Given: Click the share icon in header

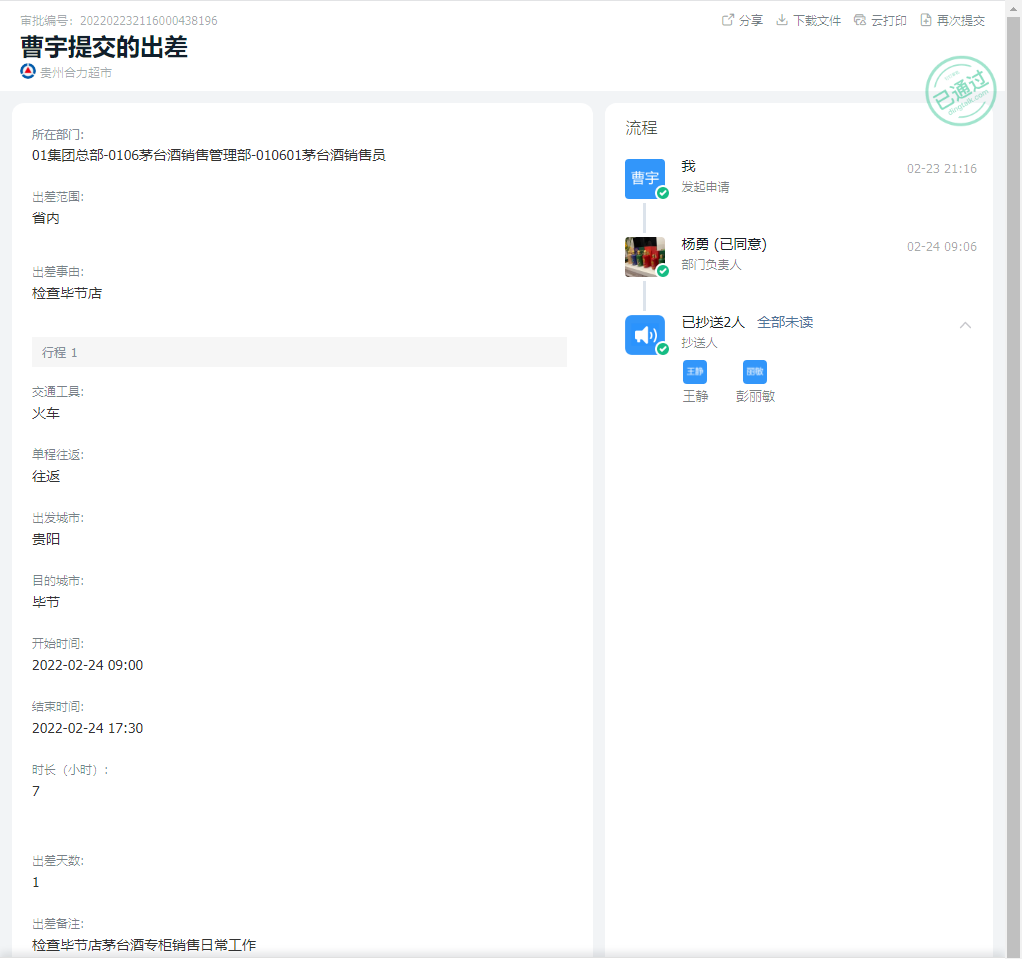Looking at the screenshot, I should point(728,20).
